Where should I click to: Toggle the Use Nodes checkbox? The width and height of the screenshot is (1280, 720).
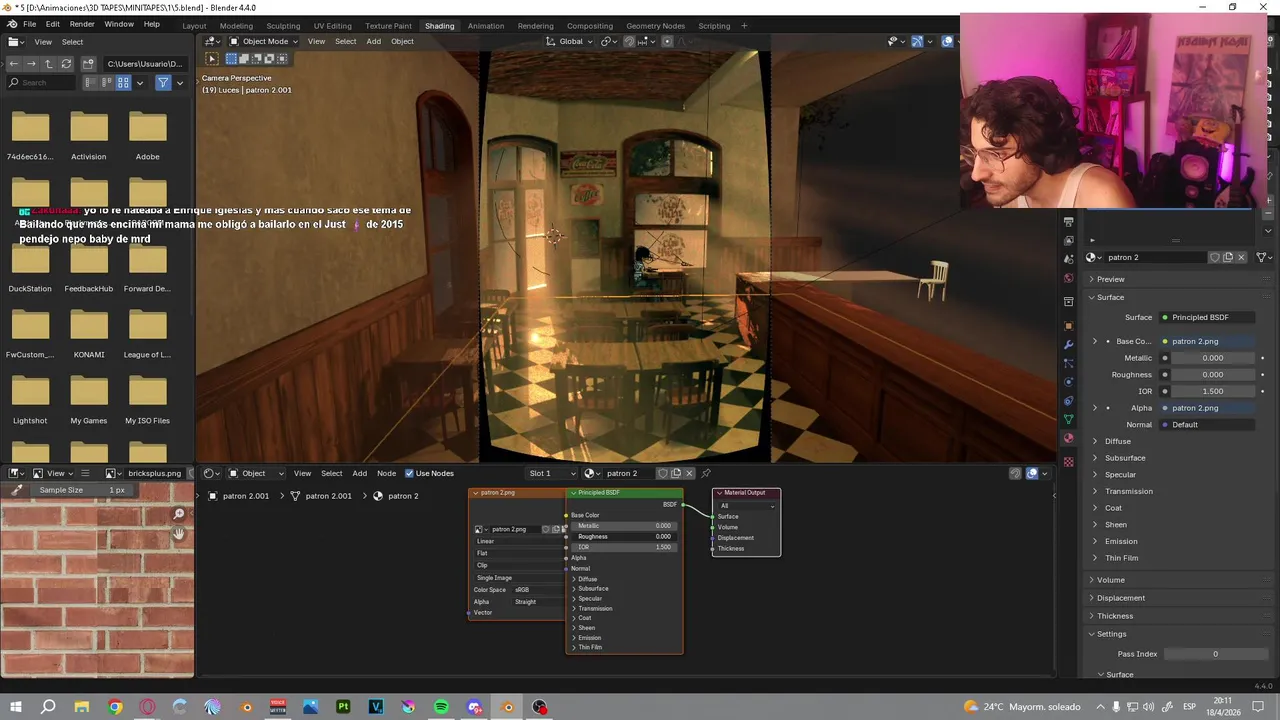click(409, 473)
